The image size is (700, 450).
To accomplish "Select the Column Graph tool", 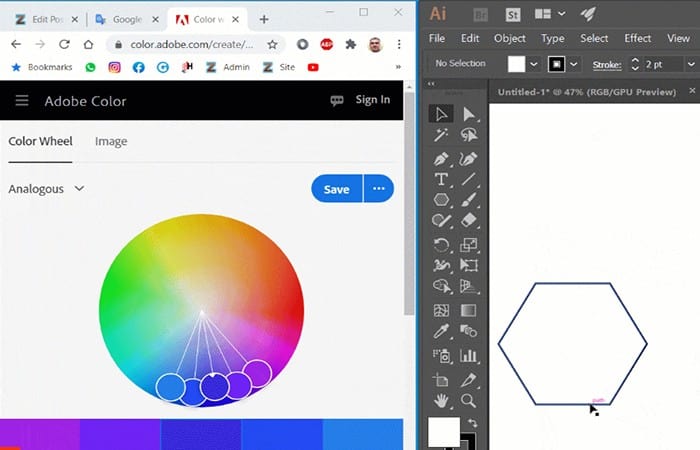I will click(x=468, y=355).
